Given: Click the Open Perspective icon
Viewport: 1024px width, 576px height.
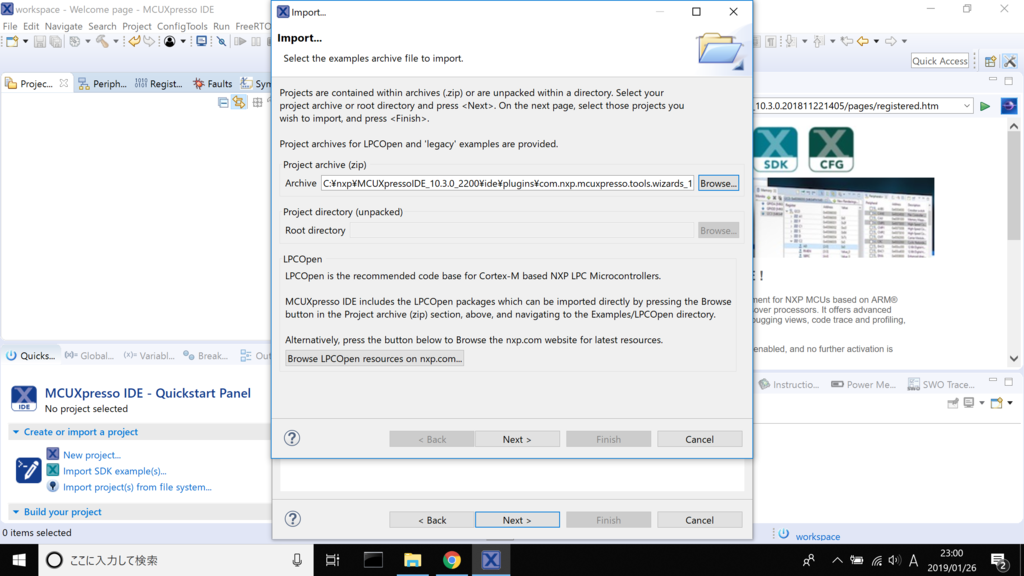Looking at the screenshot, I should pos(990,61).
